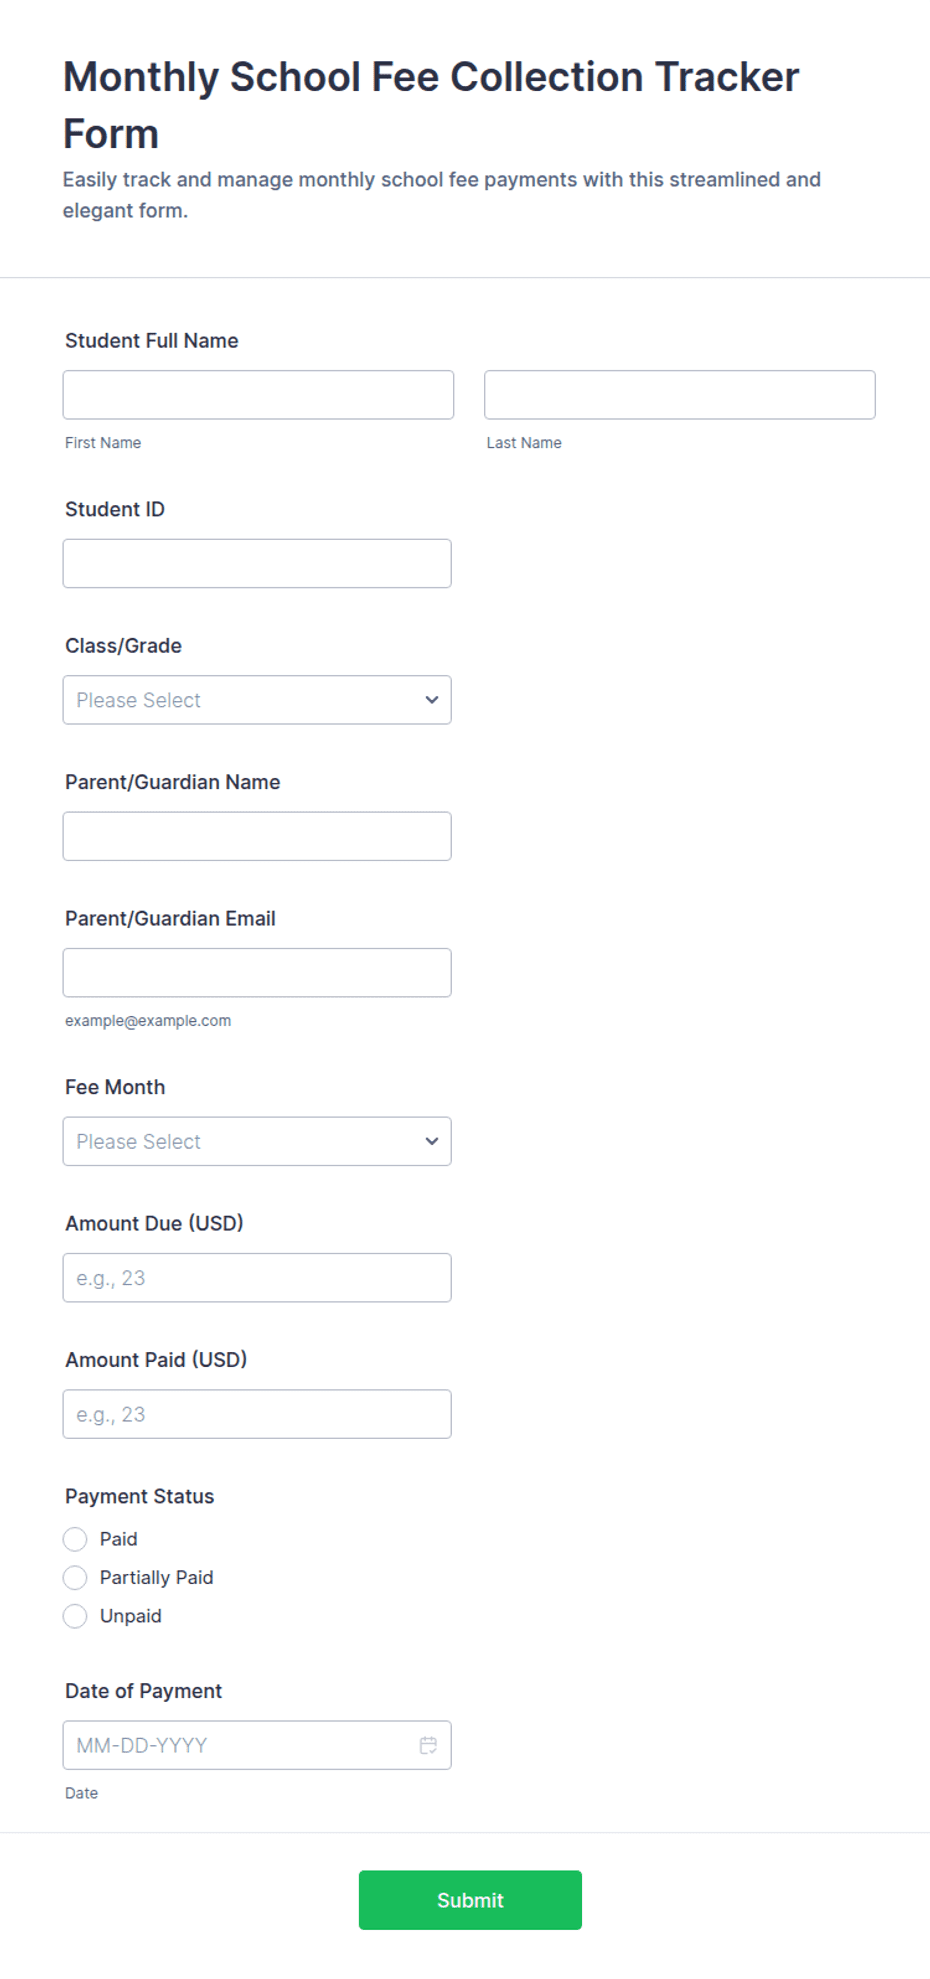Submit the fee collection form
Screen dimensions: 930x1979
coord(470,1900)
